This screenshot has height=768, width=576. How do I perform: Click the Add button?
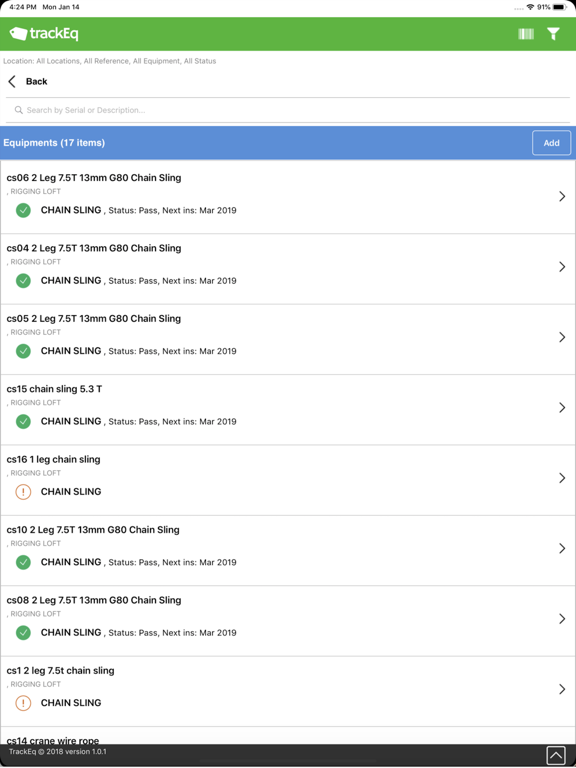click(x=552, y=143)
